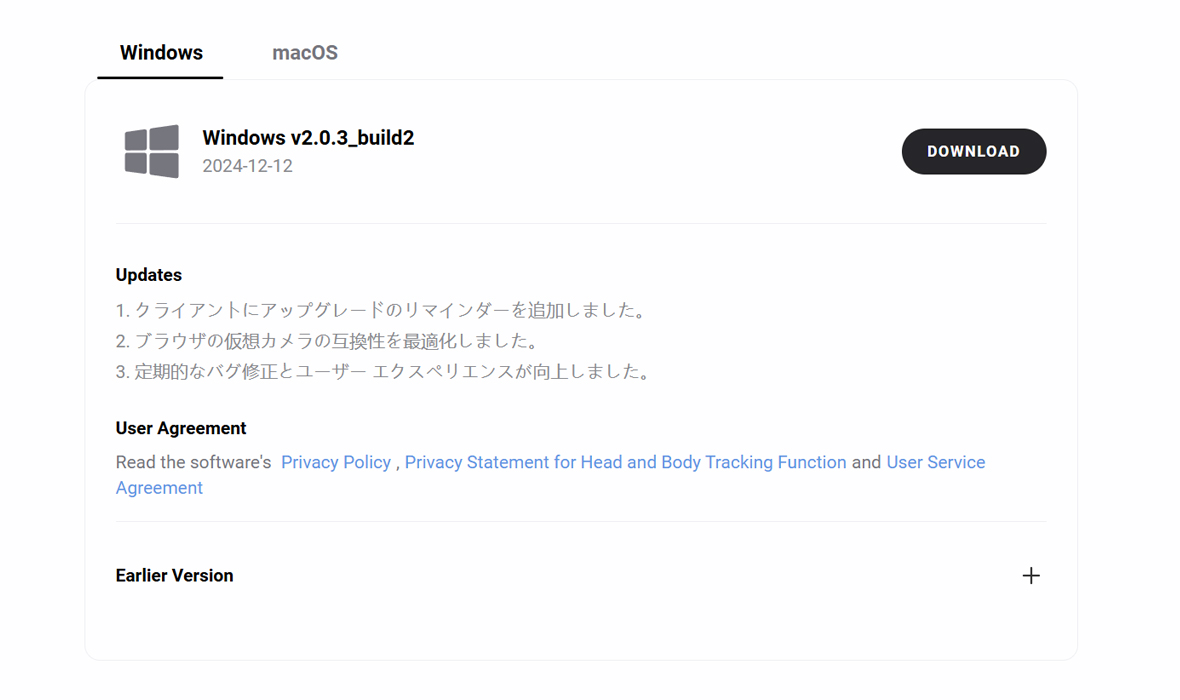The image size is (1180, 700).
Task: Open Privacy Statement for Head and Body Tracking
Action: point(625,462)
